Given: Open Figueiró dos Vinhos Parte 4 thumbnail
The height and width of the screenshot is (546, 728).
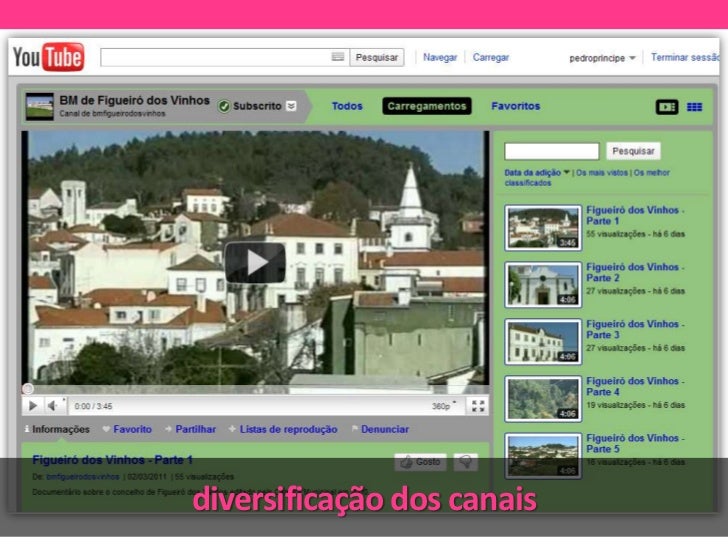Looking at the screenshot, I should (543, 399).
